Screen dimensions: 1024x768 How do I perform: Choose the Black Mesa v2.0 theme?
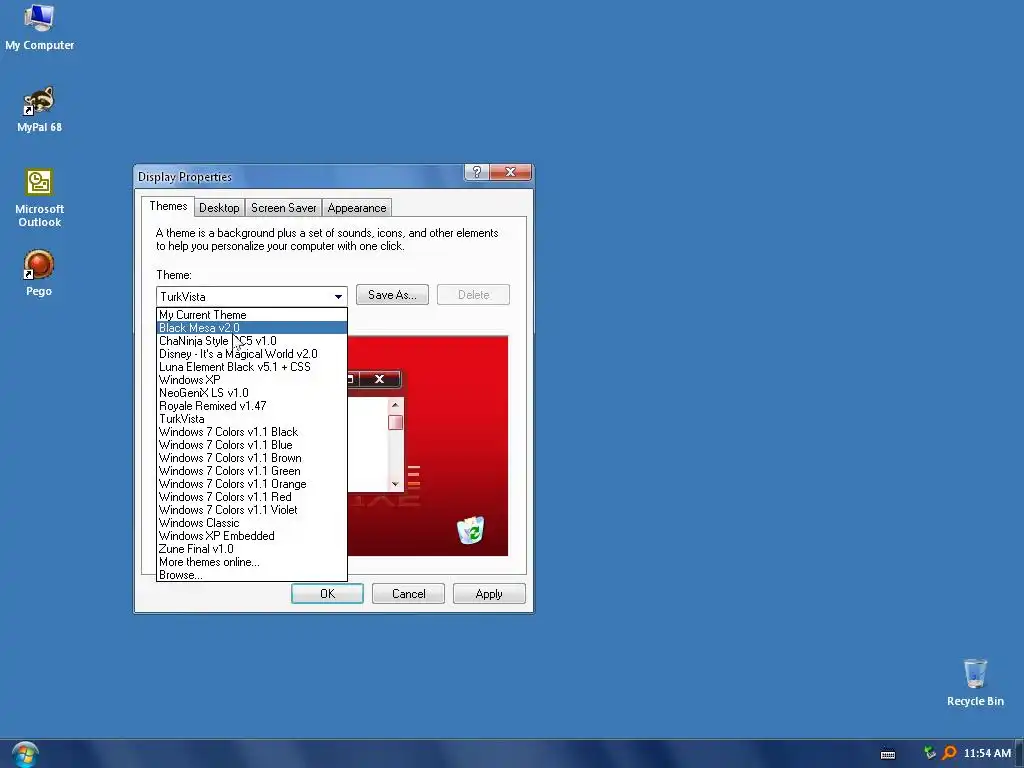pyautogui.click(x=252, y=328)
